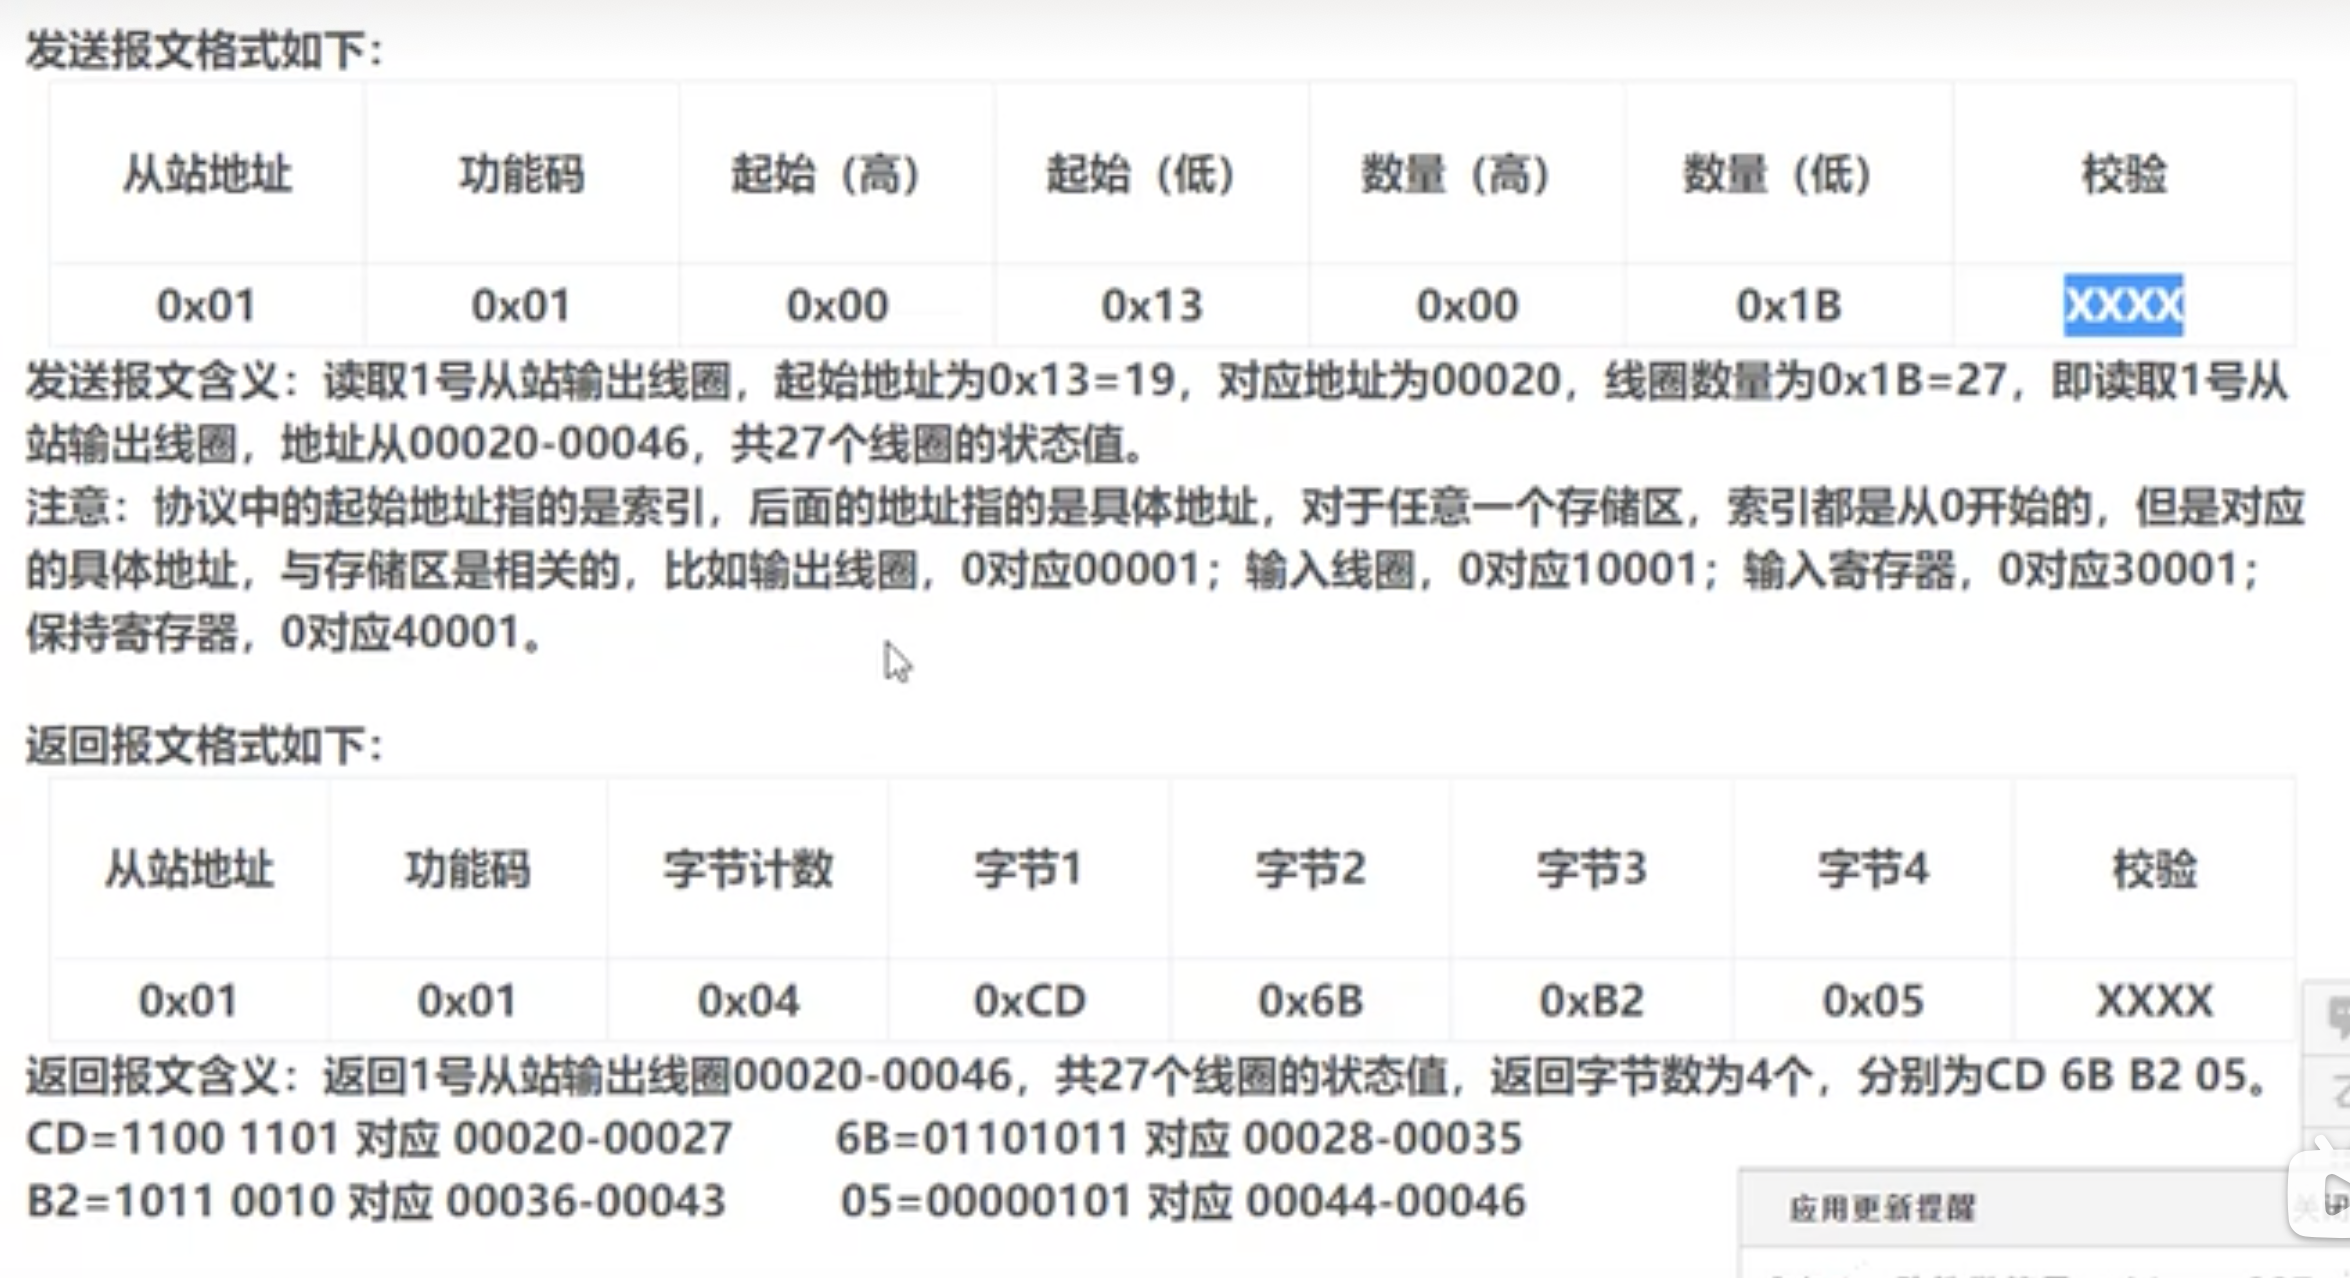2350x1278 pixels.
Task: Click the 0x13 start low cell
Action: click(1151, 305)
